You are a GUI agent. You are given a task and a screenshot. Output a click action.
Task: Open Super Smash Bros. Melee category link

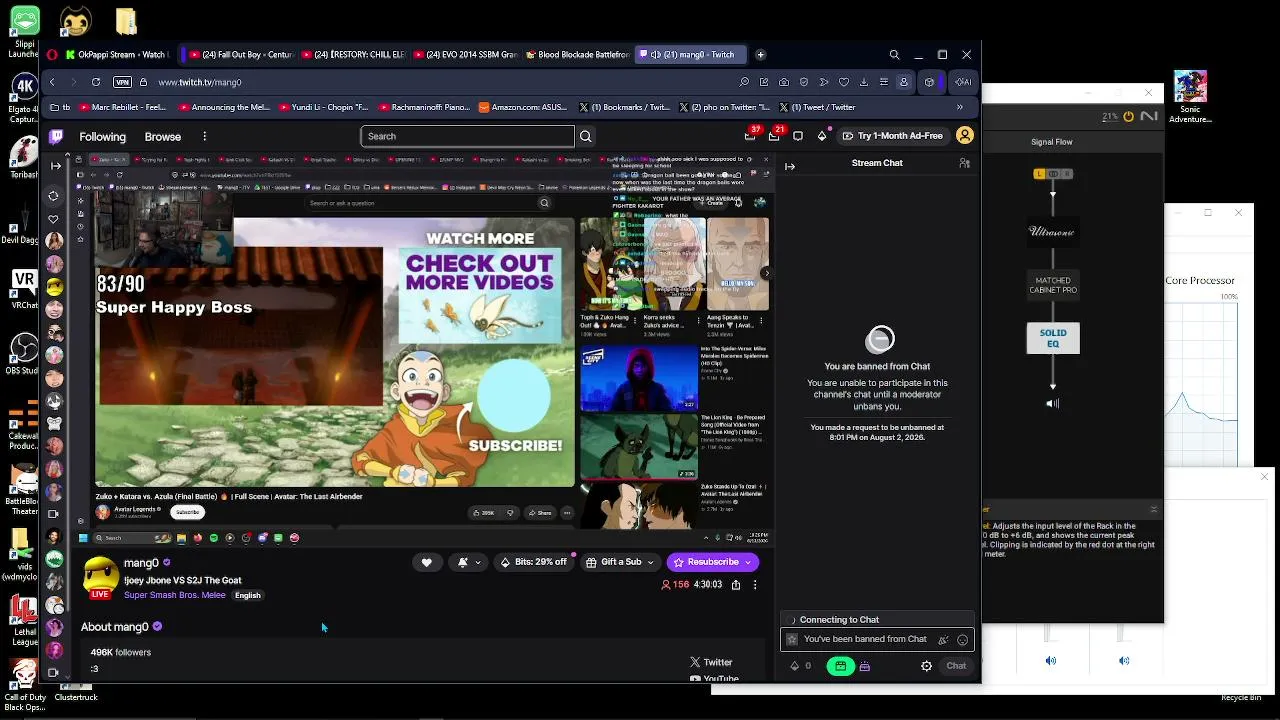[175, 595]
